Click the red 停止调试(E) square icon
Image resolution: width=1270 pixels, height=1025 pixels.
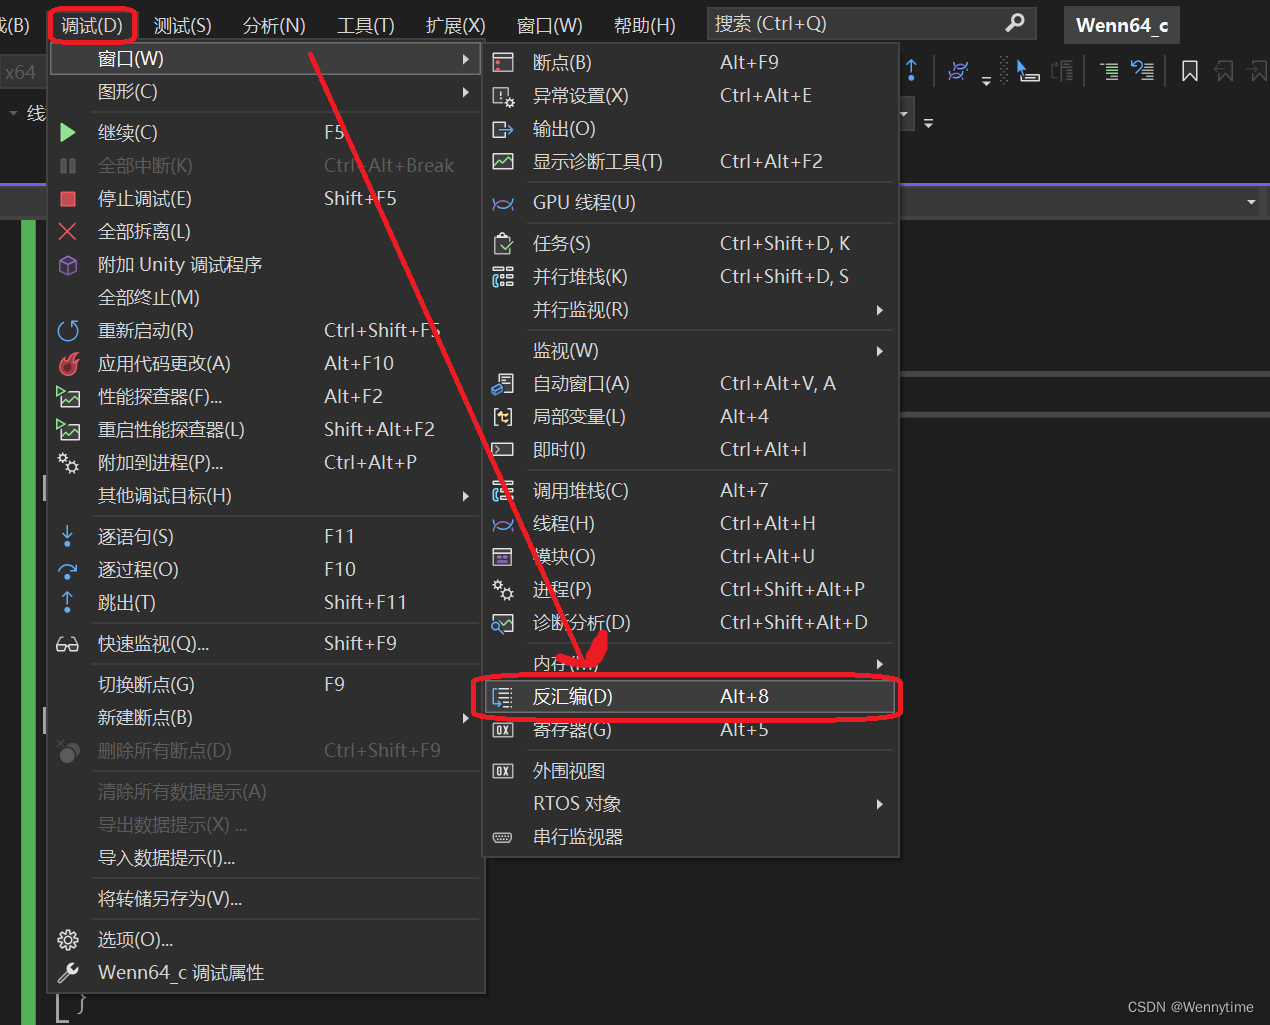point(68,199)
